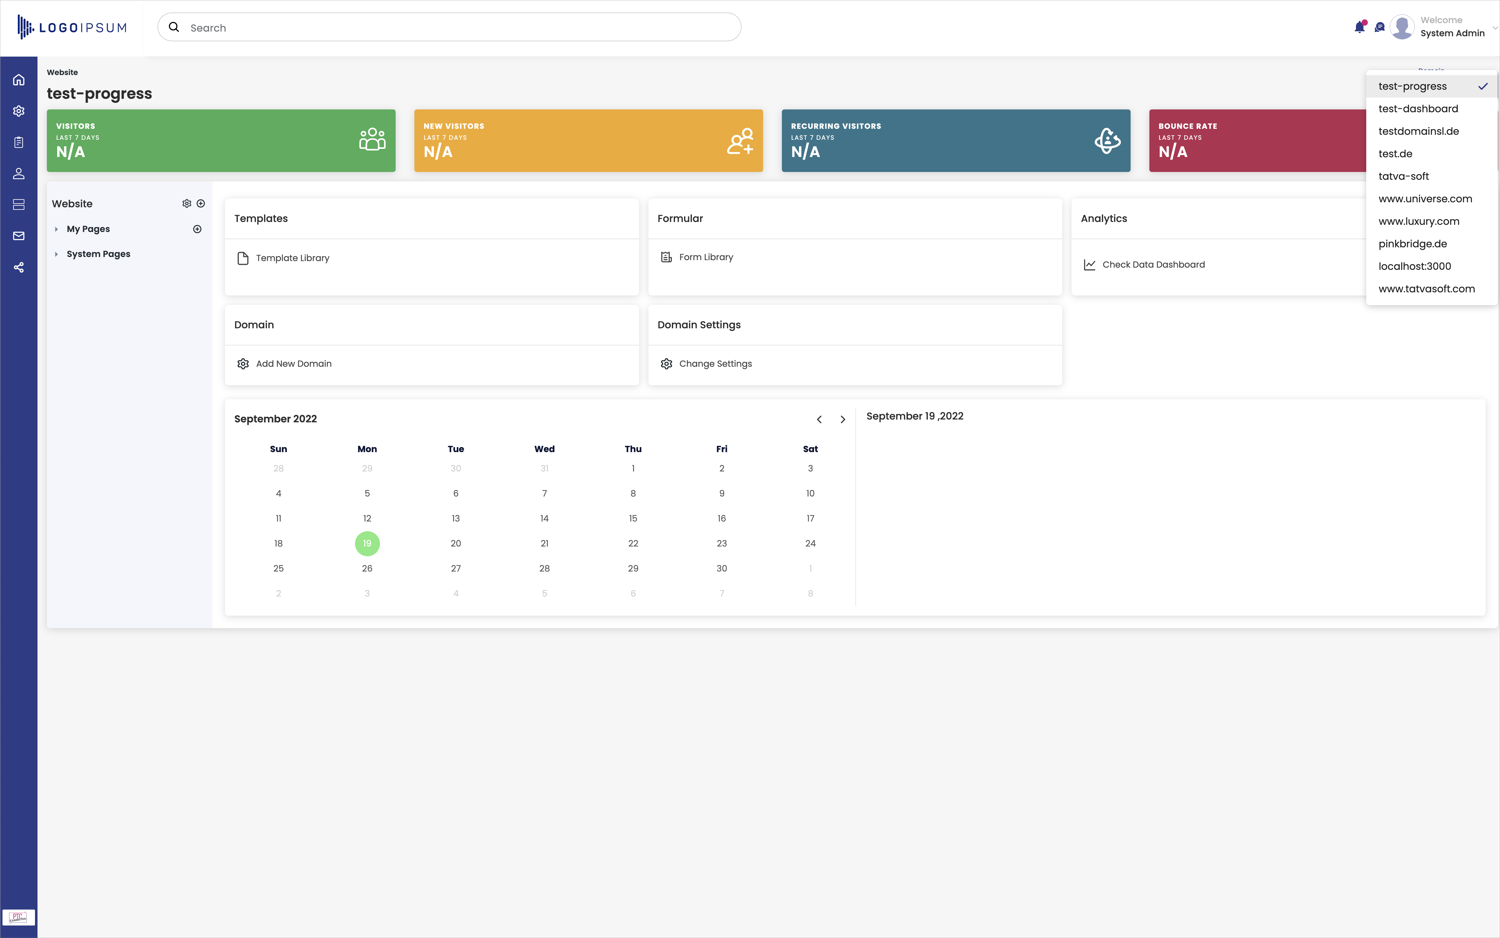Click the clipboard icon in the sidebar
Screen dimensions: 1500x938
coord(19,143)
